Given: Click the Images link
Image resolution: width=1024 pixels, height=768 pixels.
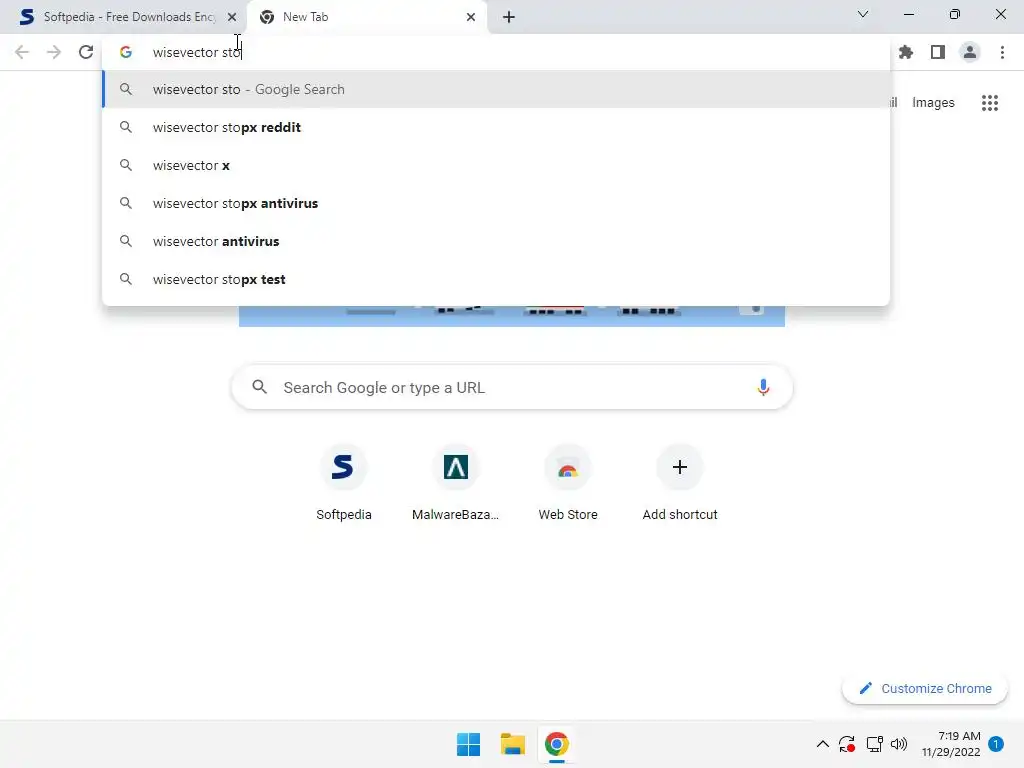Looking at the screenshot, I should click(933, 103).
